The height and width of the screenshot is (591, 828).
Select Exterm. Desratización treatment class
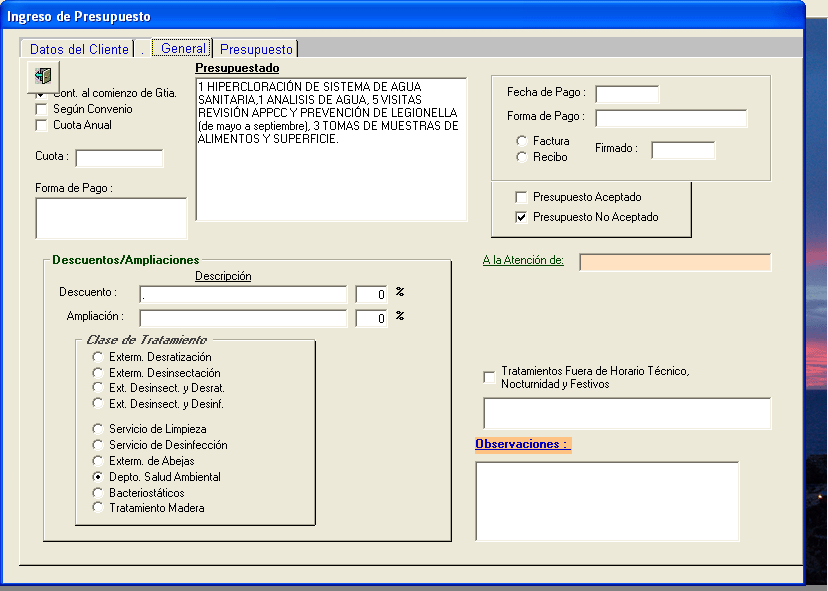pyautogui.click(x=97, y=357)
